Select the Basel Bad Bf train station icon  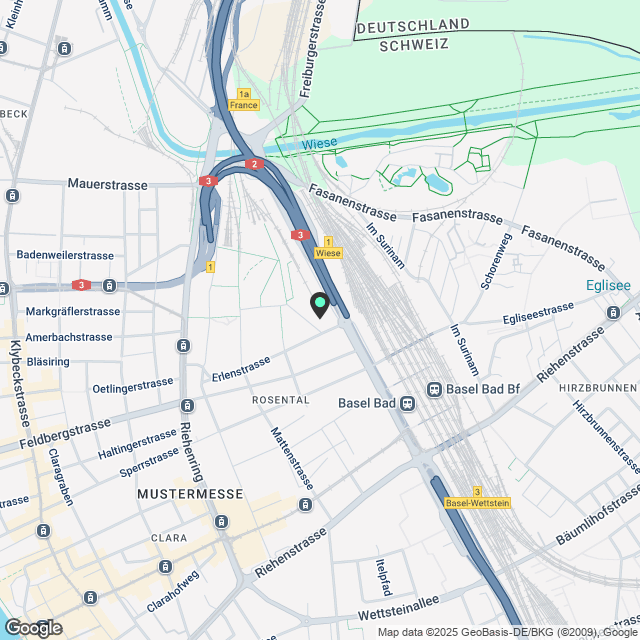pos(434,389)
